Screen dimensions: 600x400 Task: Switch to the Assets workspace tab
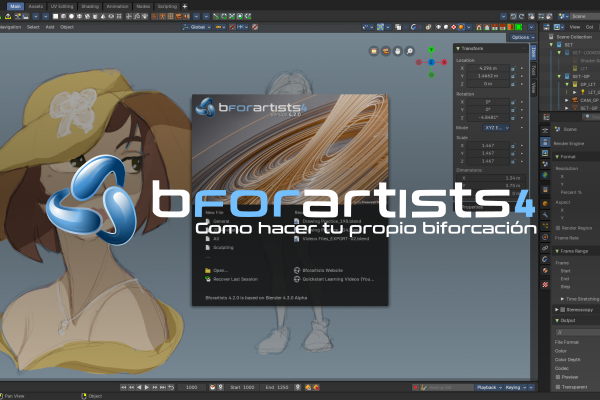click(x=36, y=7)
